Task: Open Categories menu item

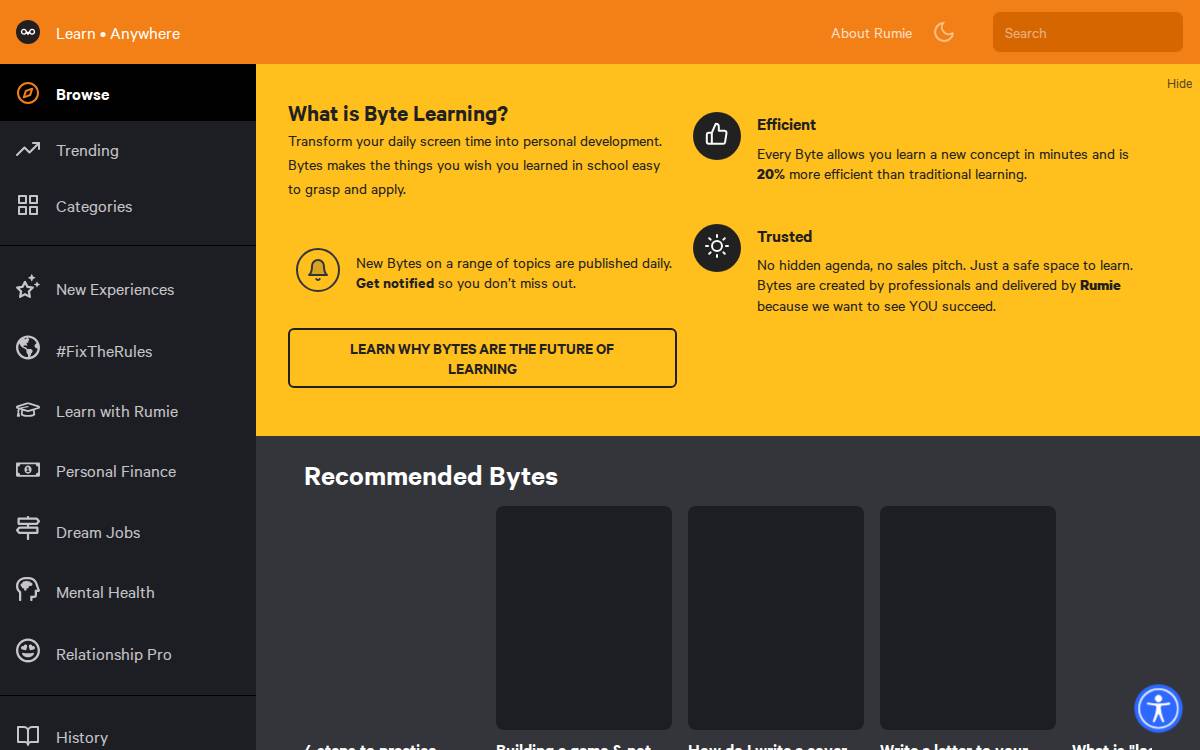Action: tap(128, 206)
